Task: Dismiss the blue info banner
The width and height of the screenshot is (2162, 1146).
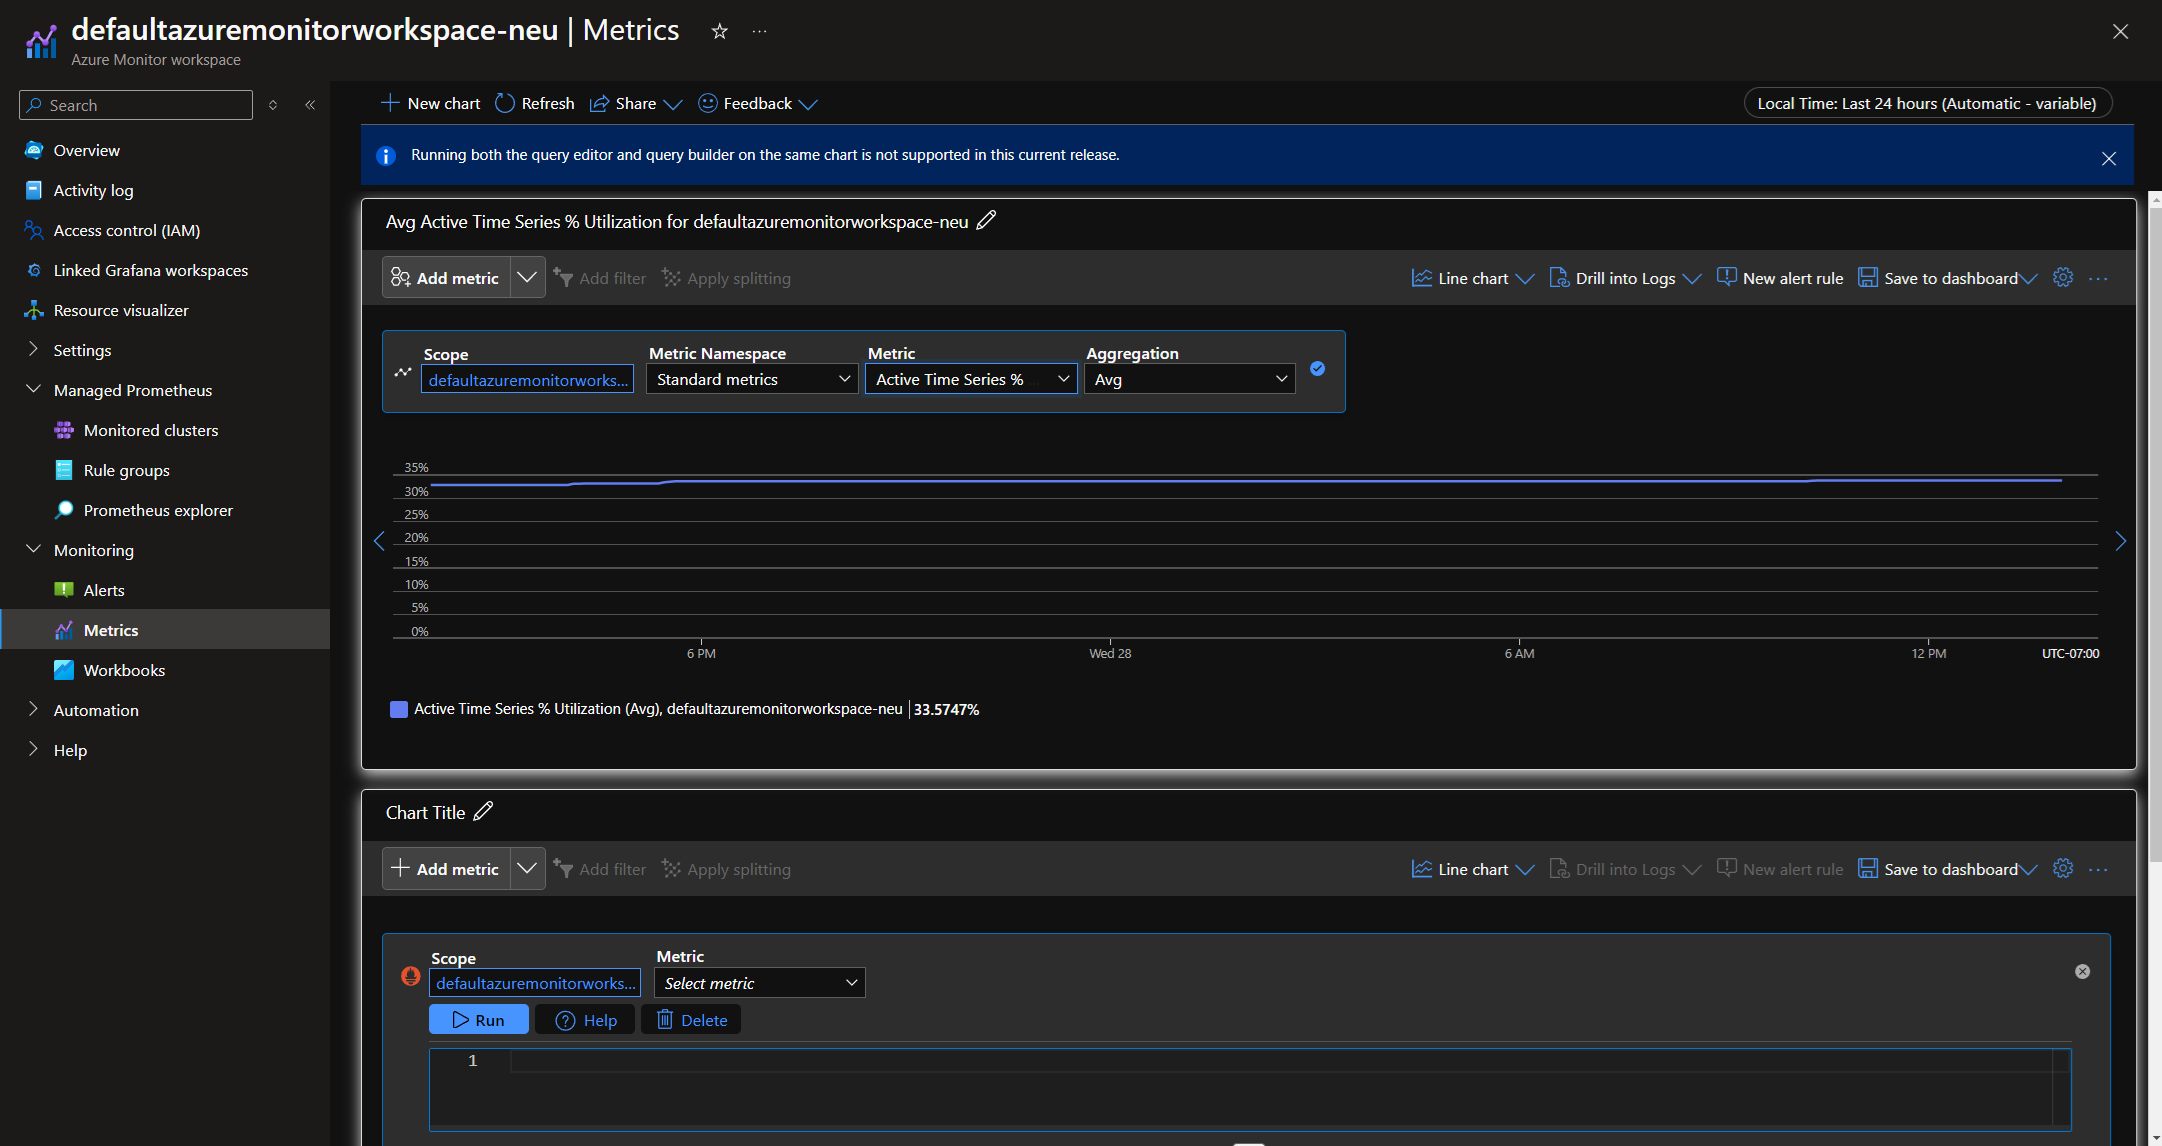Action: (x=2108, y=158)
